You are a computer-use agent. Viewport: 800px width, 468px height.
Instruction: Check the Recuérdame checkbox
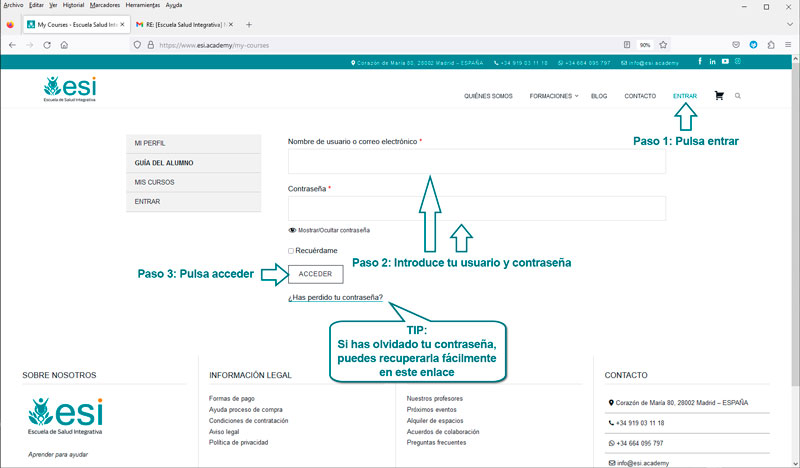[291, 251]
